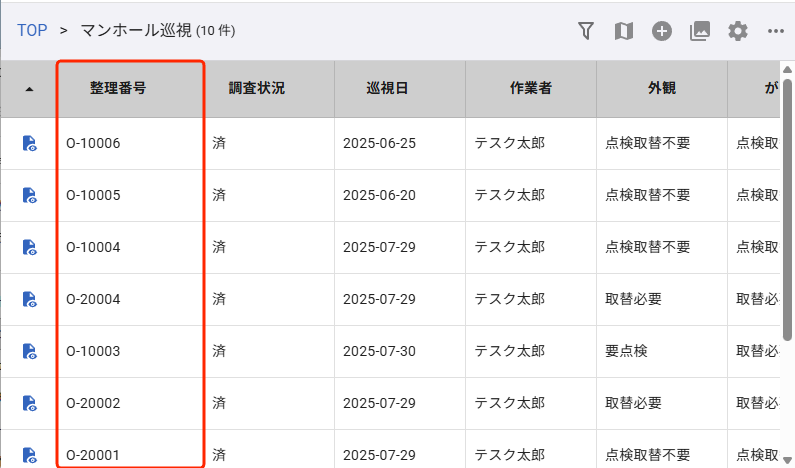795x468 pixels.
Task: View details icon for row O-10005
Action: (30, 195)
